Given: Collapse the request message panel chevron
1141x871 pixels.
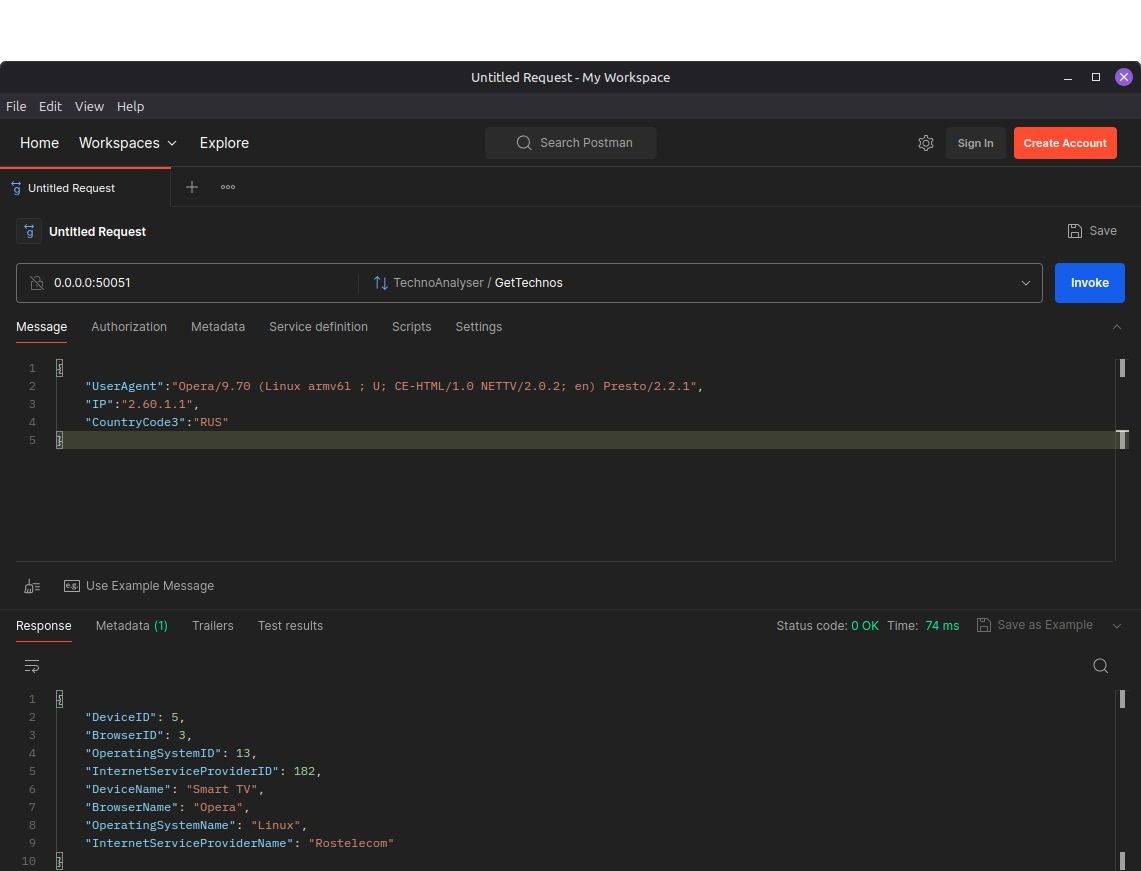Looking at the screenshot, I should [1117, 327].
